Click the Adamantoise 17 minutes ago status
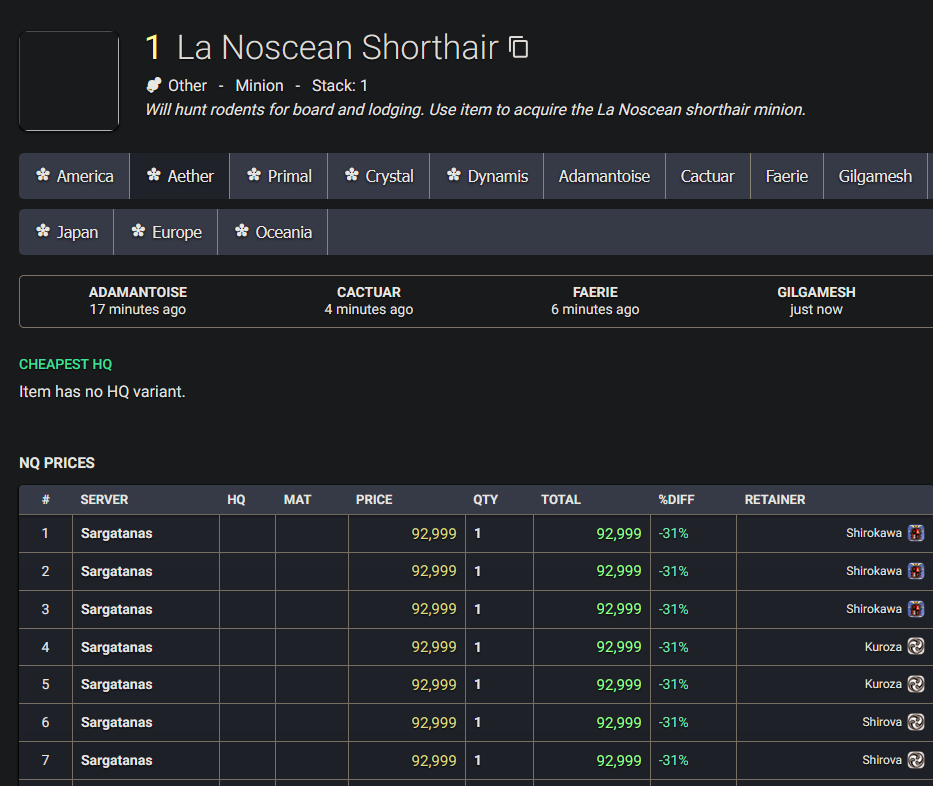The image size is (933, 786). click(x=138, y=301)
